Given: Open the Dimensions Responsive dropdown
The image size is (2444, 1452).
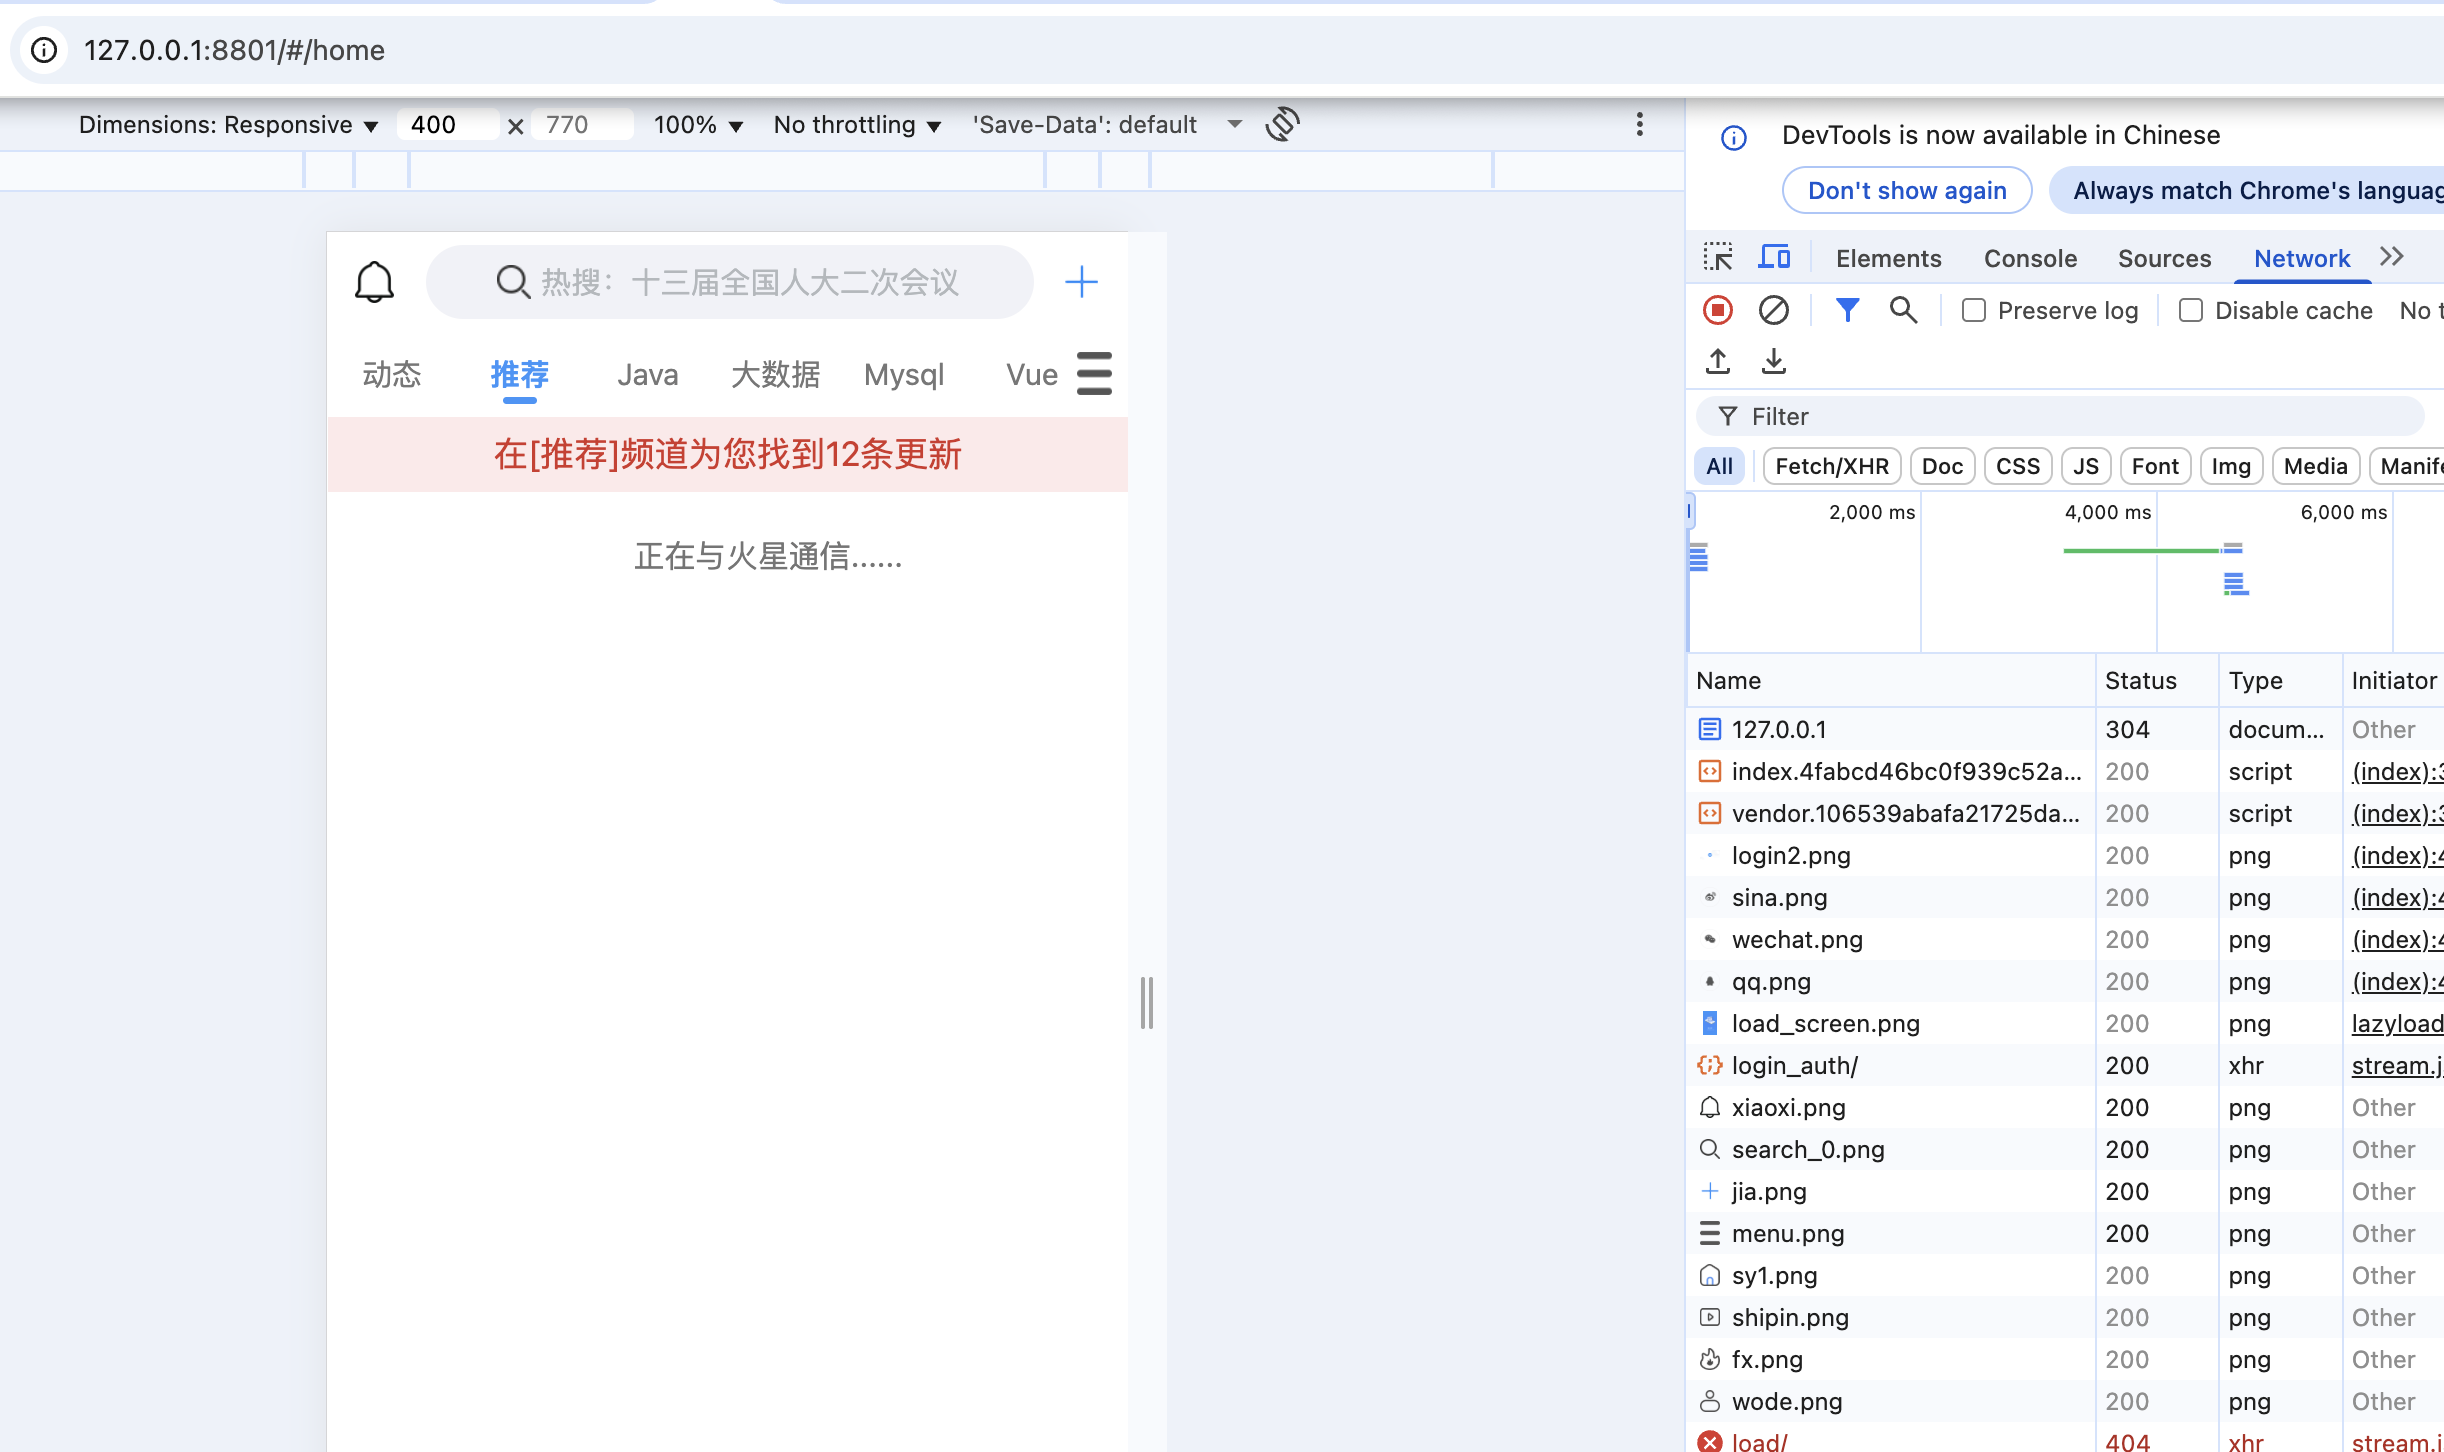Looking at the screenshot, I should click(228, 124).
